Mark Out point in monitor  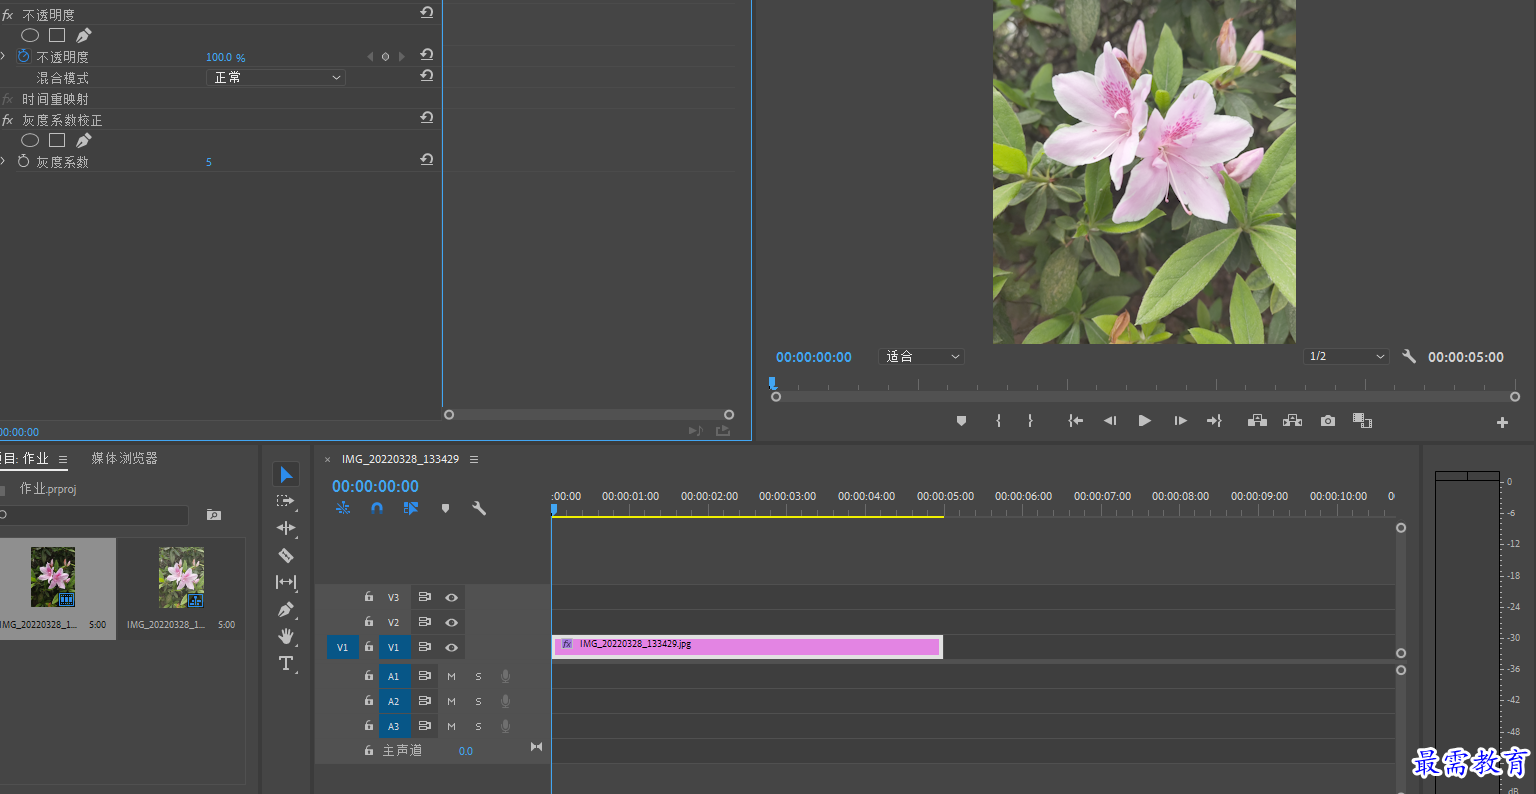point(1030,421)
